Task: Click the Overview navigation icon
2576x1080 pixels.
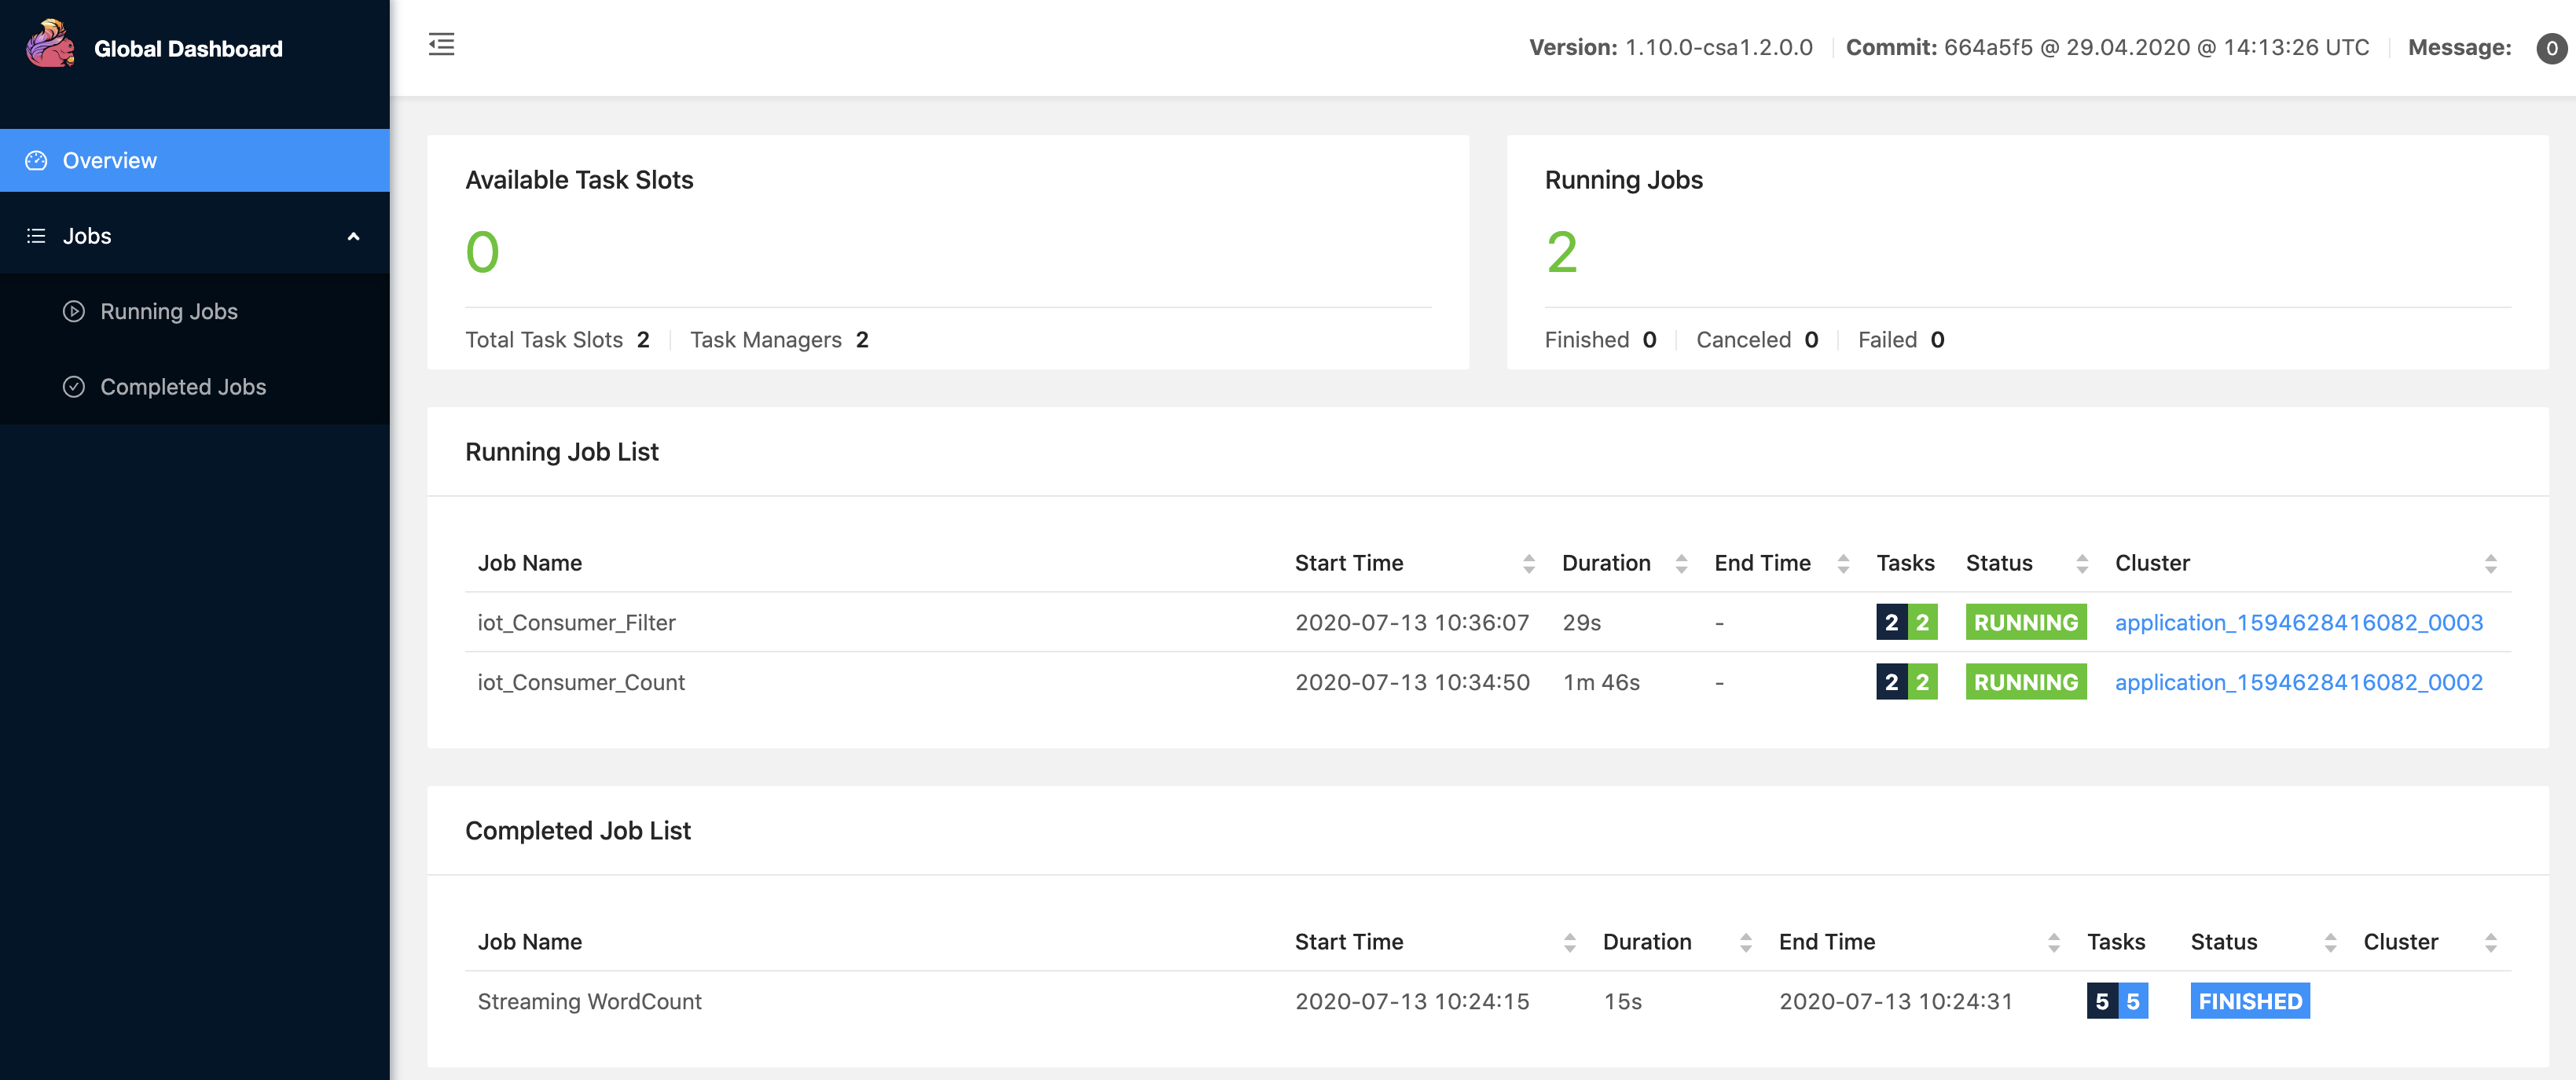Action: 36,160
